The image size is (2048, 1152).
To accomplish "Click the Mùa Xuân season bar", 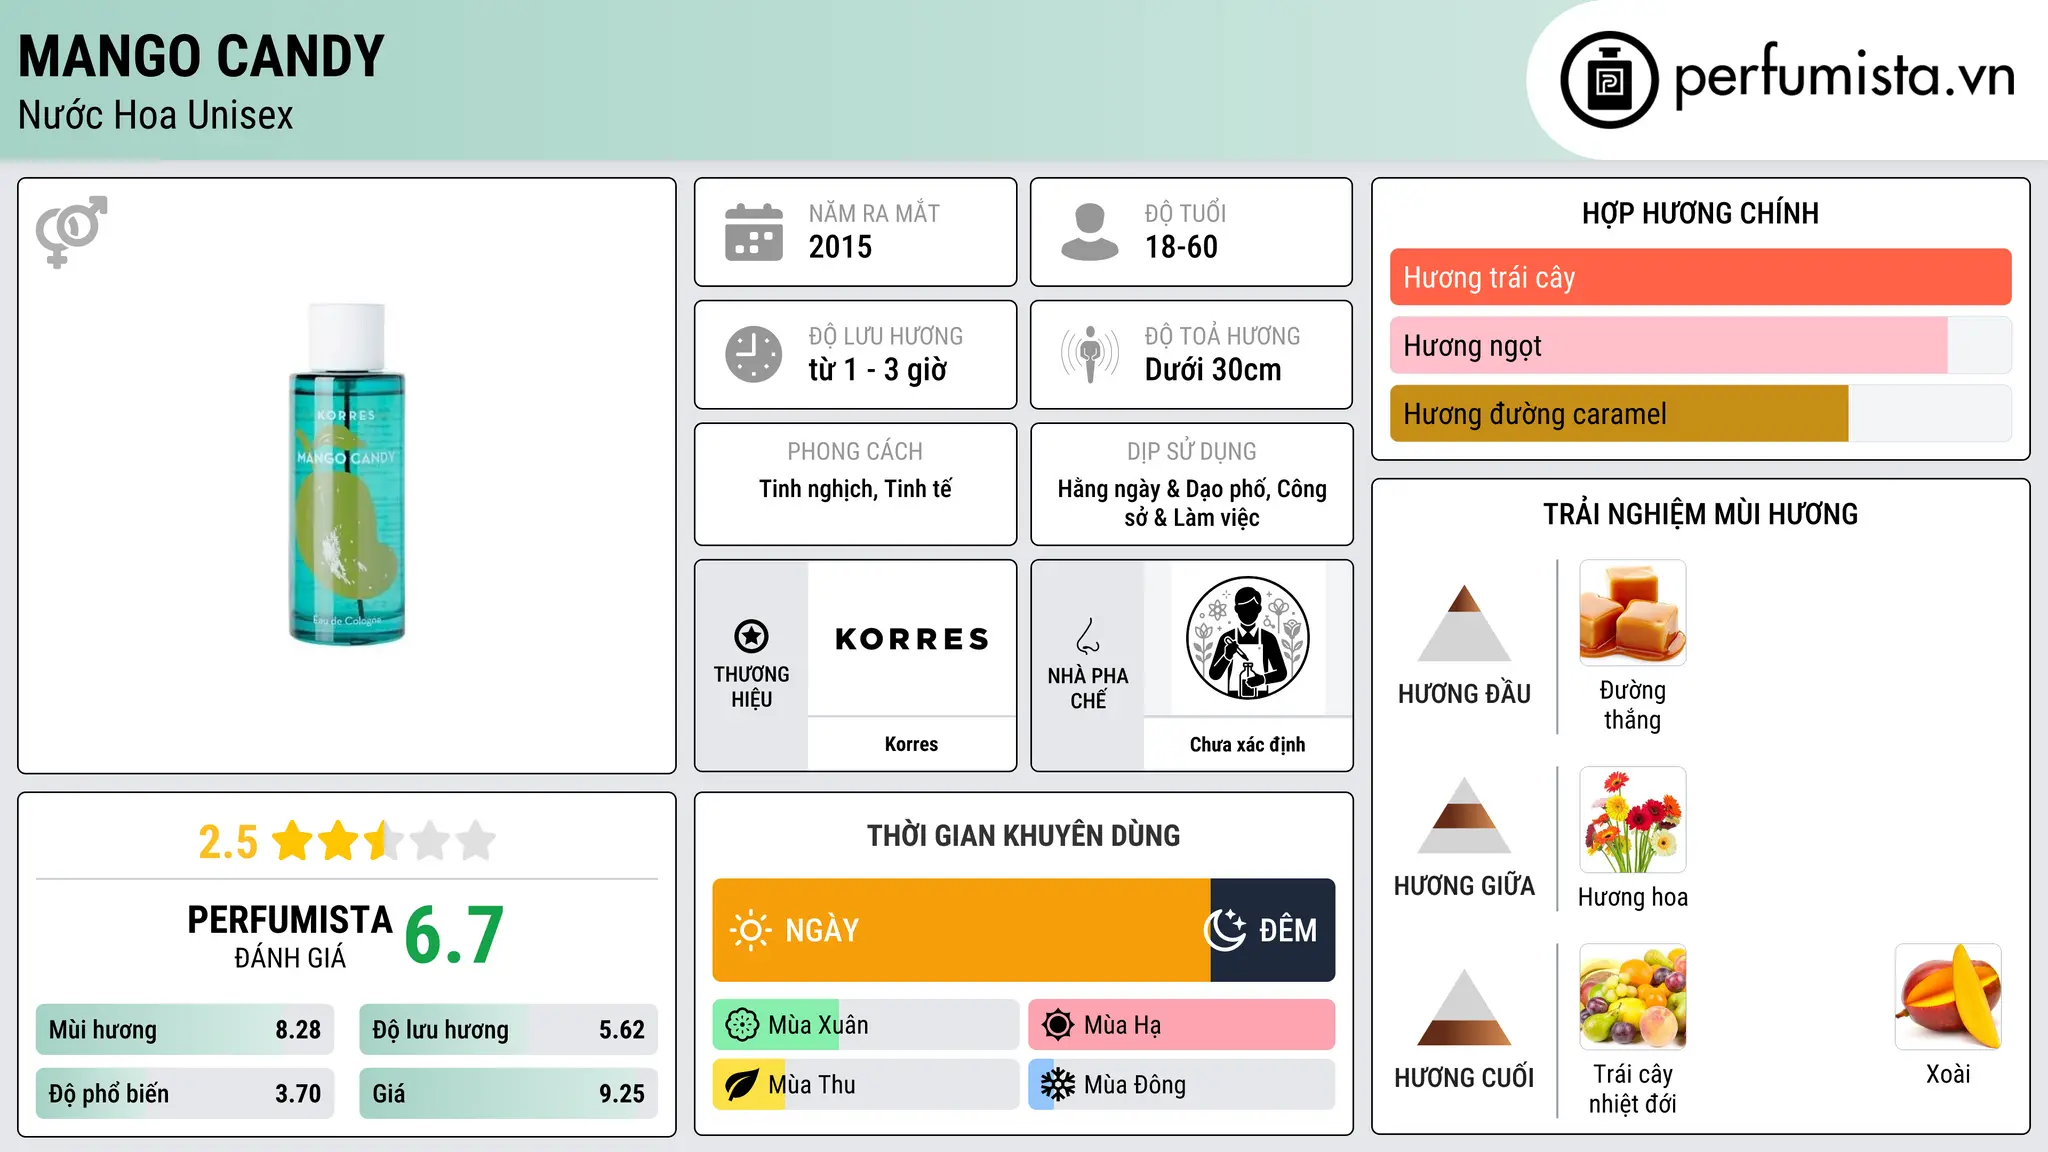I will (x=866, y=1025).
